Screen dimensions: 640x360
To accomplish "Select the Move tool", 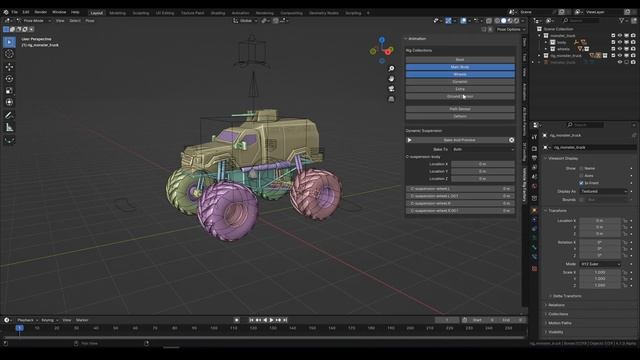I will 9,67.
